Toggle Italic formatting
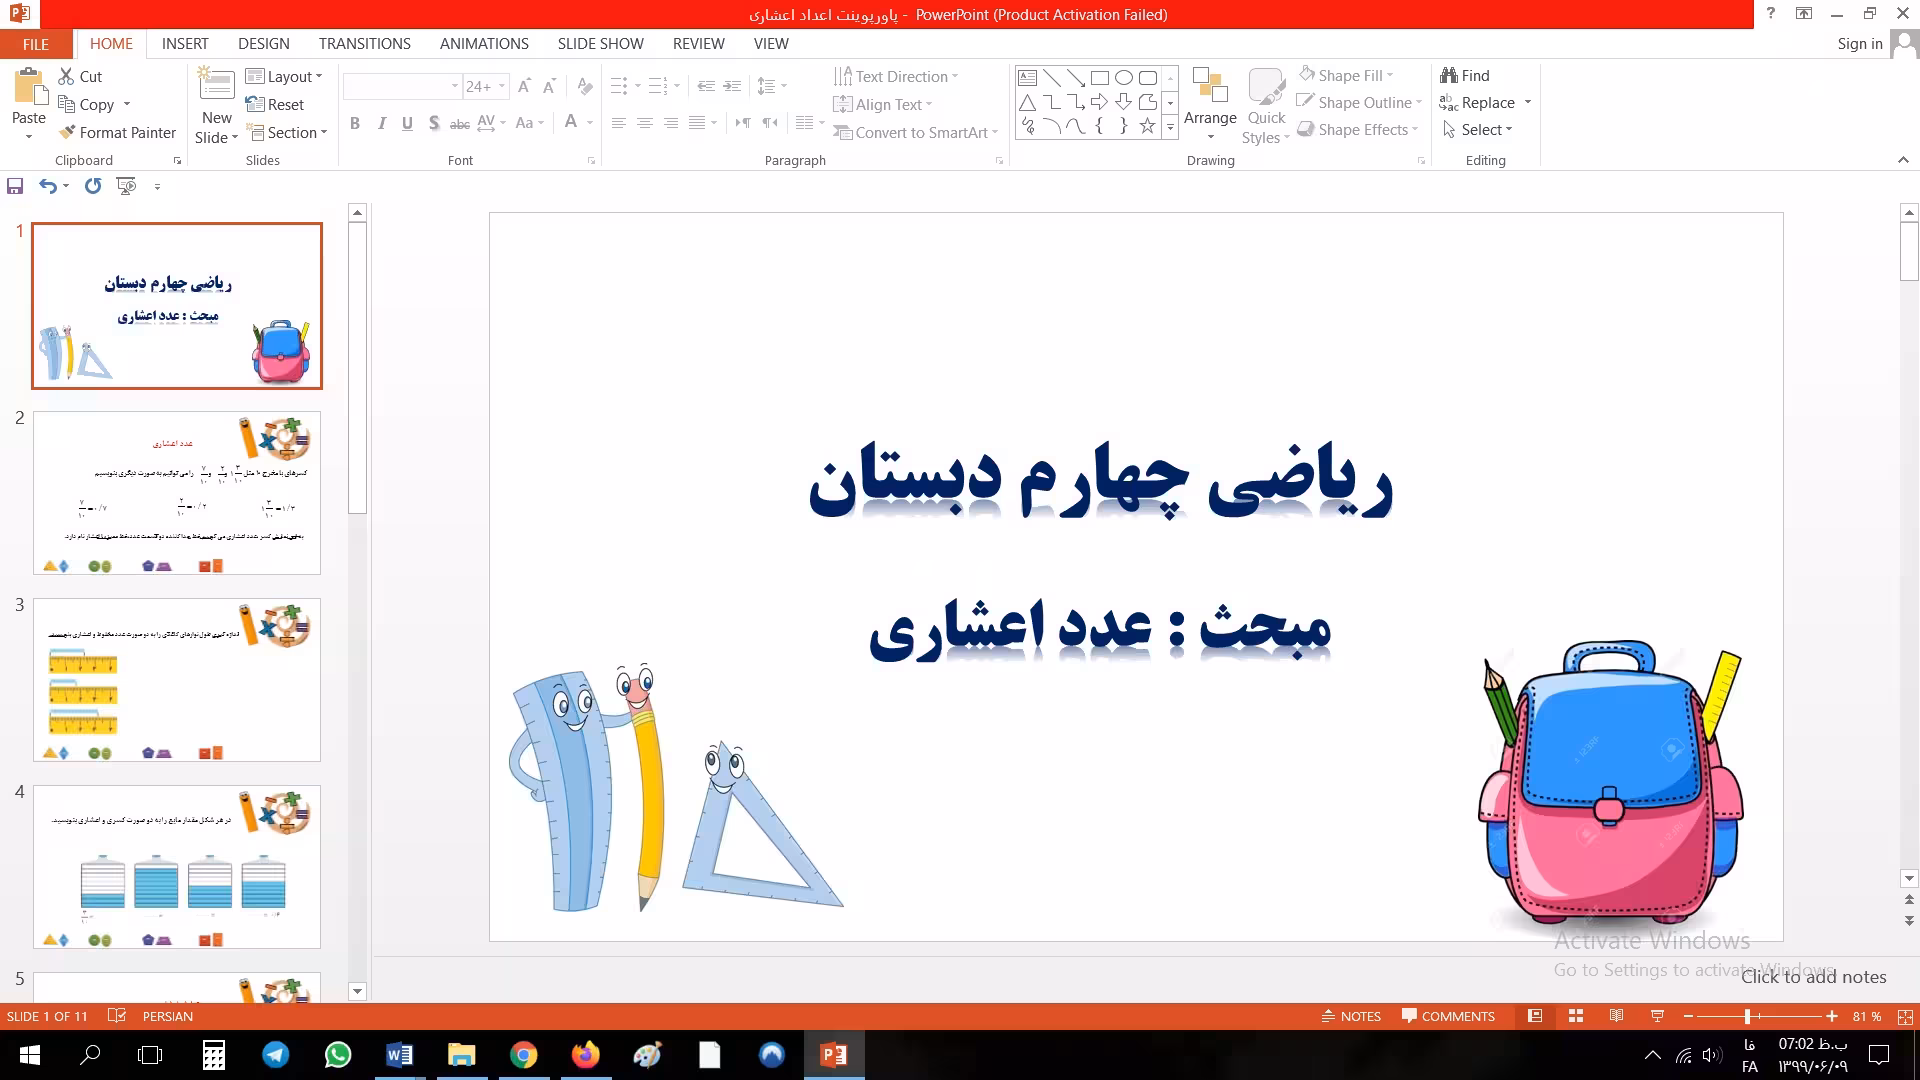 (381, 123)
